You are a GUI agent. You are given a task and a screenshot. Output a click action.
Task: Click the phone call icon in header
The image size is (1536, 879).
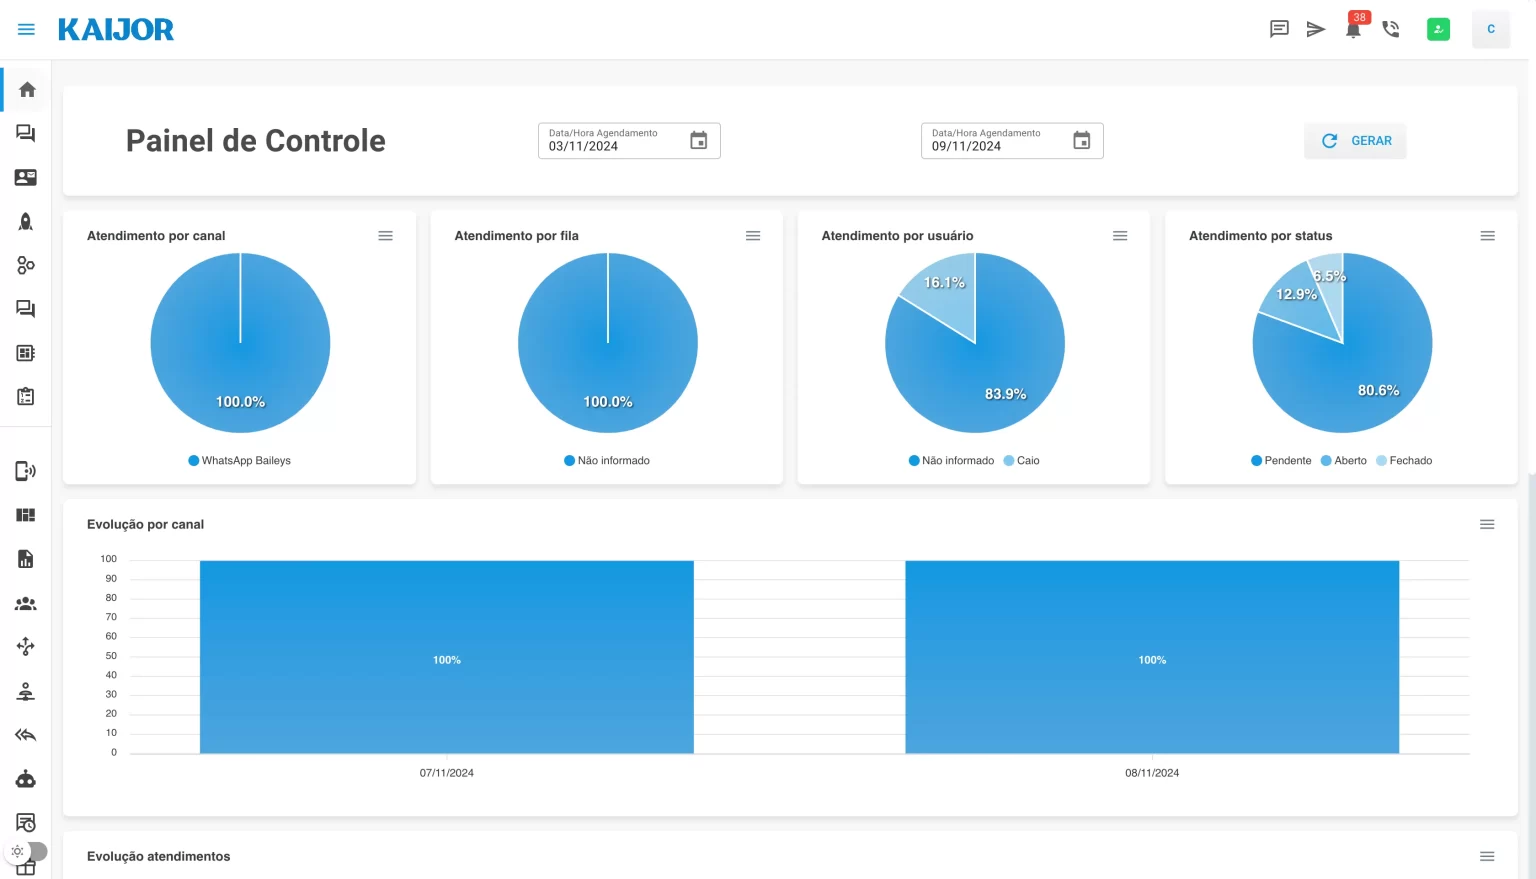[1391, 29]
